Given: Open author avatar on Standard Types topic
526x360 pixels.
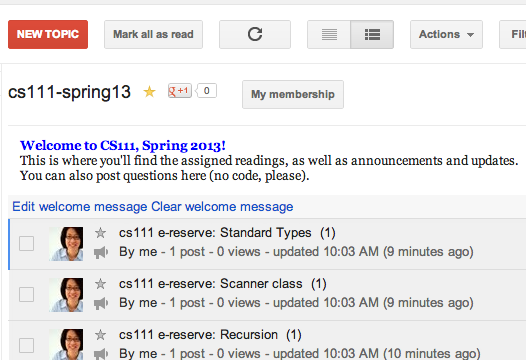Looking at the screenshot, I should click(66, 244).
